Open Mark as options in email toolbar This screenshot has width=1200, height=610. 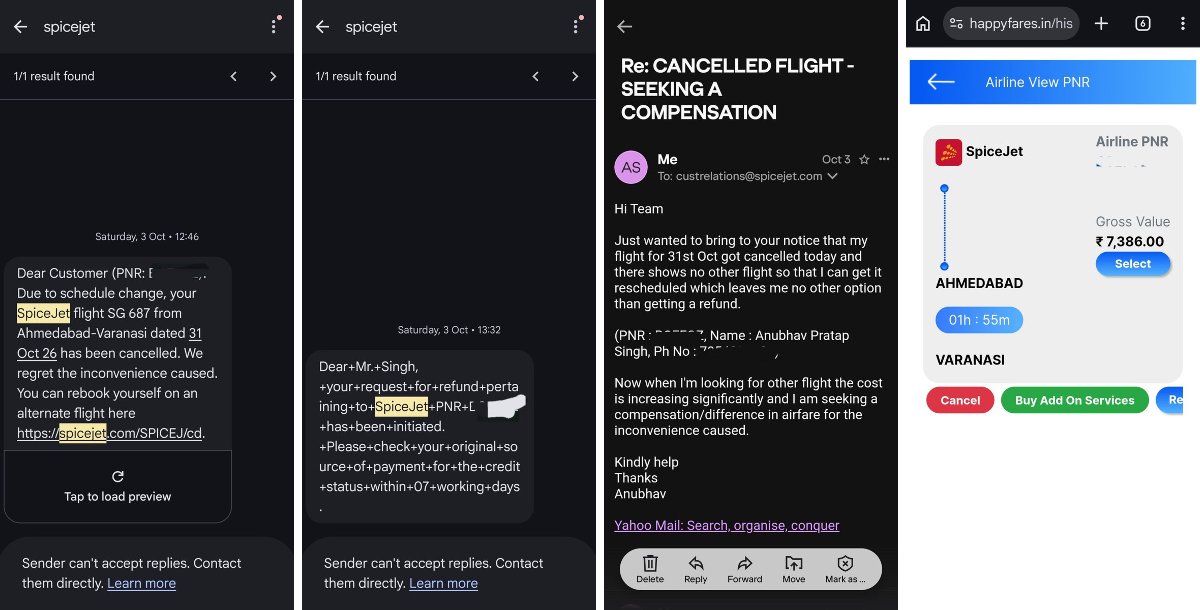845,569
